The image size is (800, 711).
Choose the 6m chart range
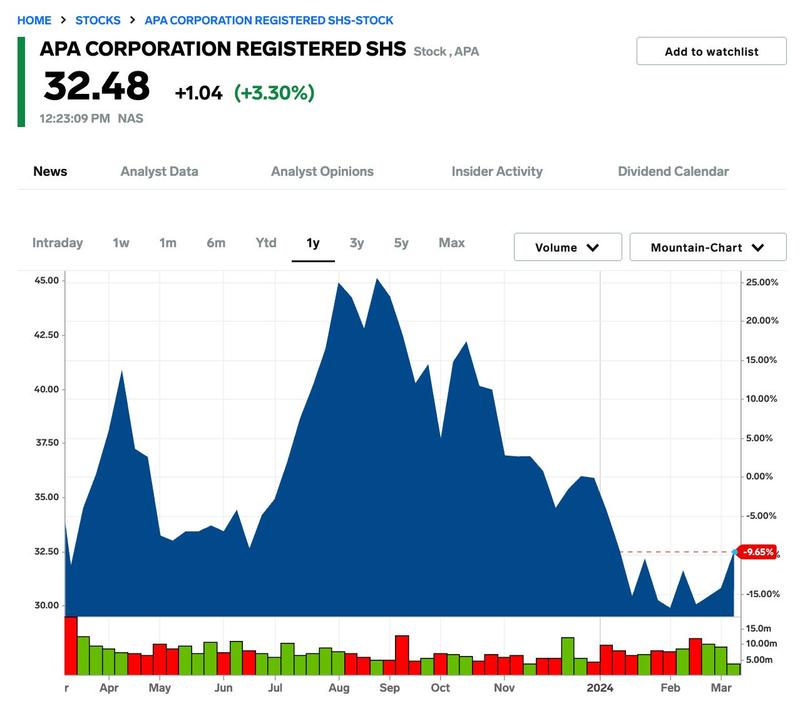[216, 243]
